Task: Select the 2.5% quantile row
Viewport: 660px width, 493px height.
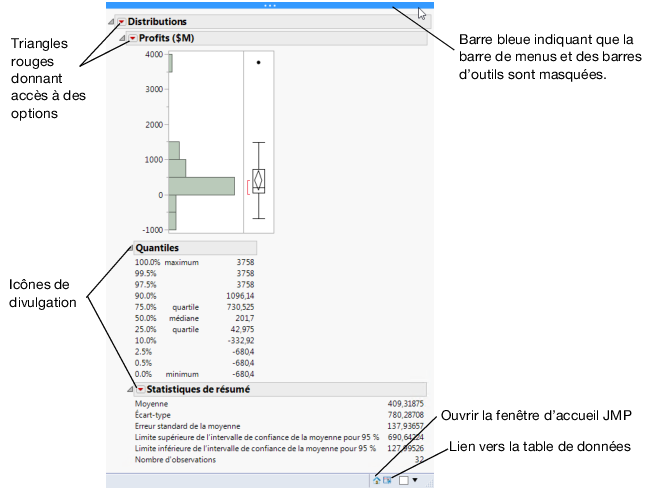Action: click(x=194, y=352)
